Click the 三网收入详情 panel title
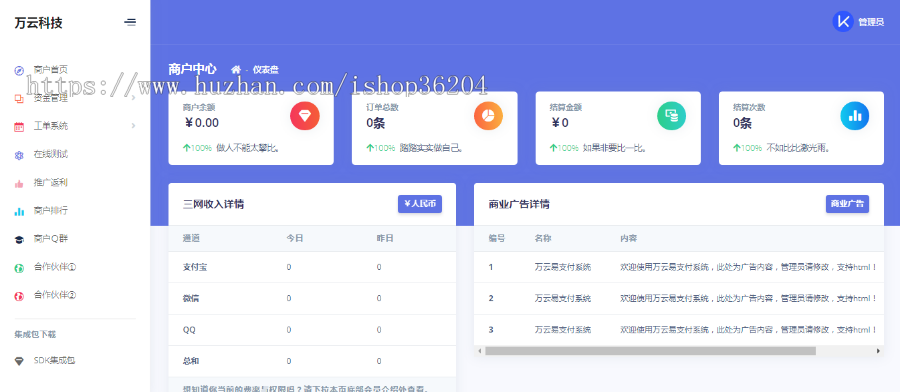Screen dimensions: 900x392 213,204
